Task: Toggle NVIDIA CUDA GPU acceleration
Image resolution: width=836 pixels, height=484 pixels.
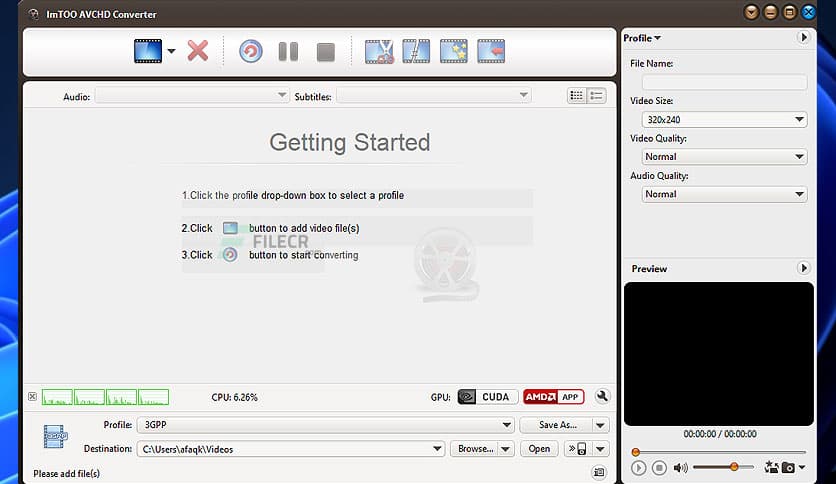Action: pyautogui.click(x=488, y=397)
